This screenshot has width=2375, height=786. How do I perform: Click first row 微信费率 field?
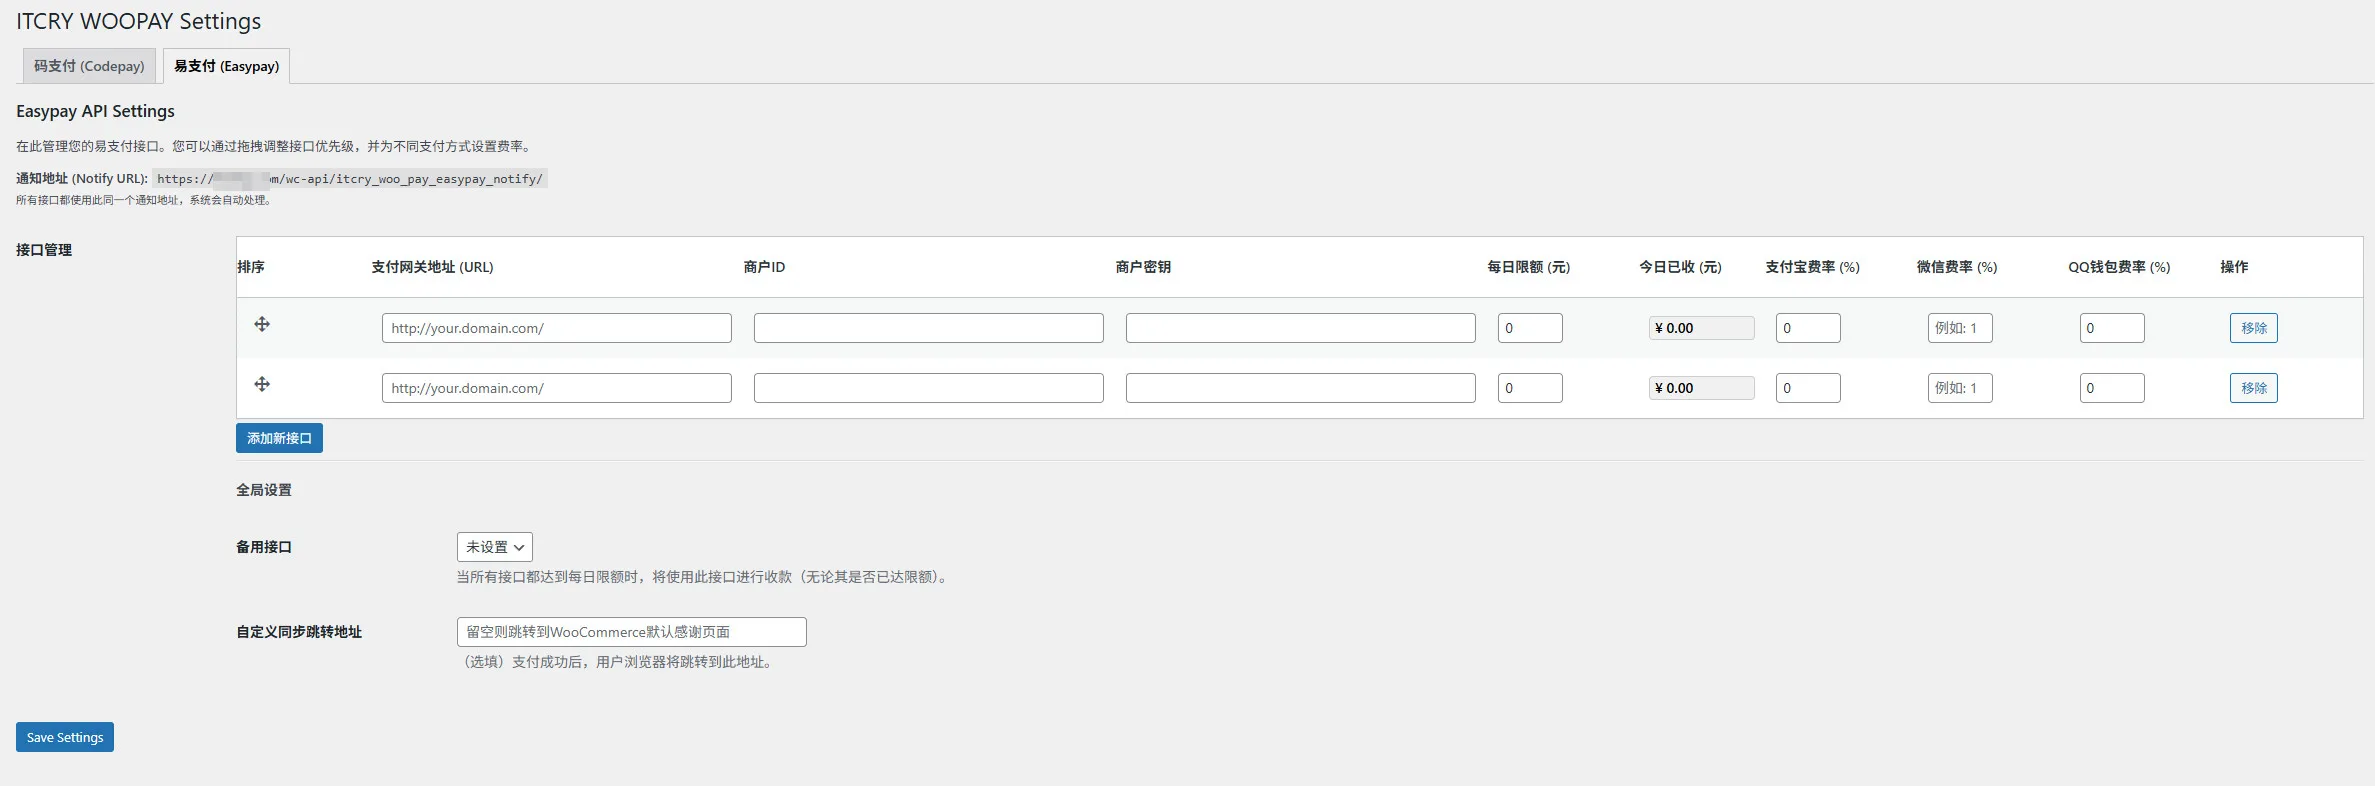(x=1960, y=328)
